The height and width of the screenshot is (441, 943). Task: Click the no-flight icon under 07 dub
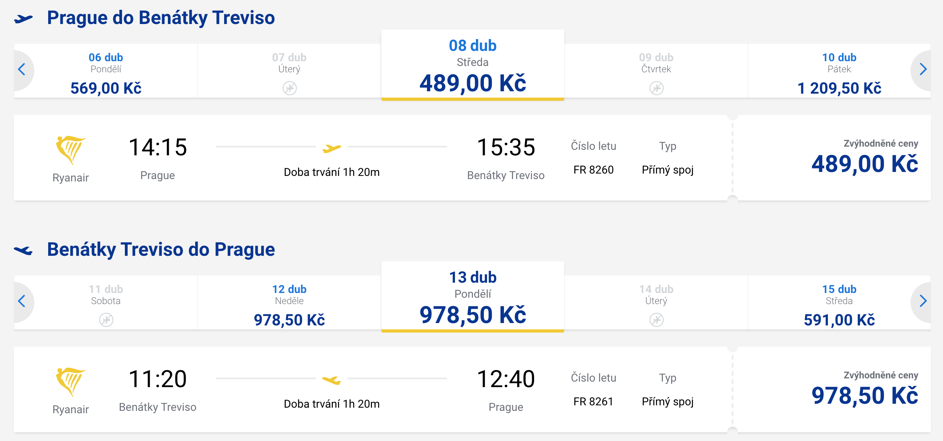[x=289, y=88]
